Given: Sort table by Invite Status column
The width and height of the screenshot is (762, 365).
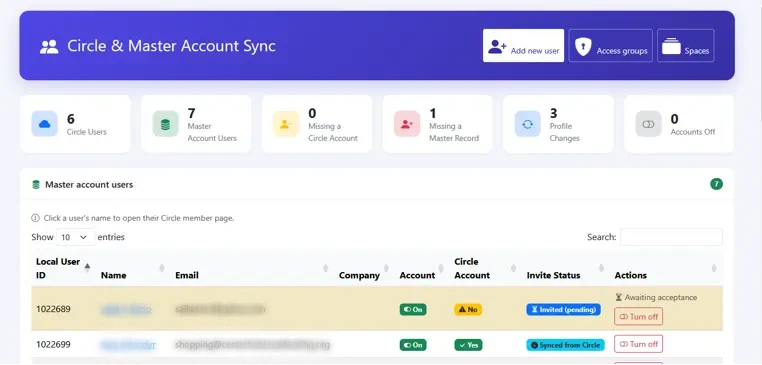Looking at the screenshot, I should 566,268.
